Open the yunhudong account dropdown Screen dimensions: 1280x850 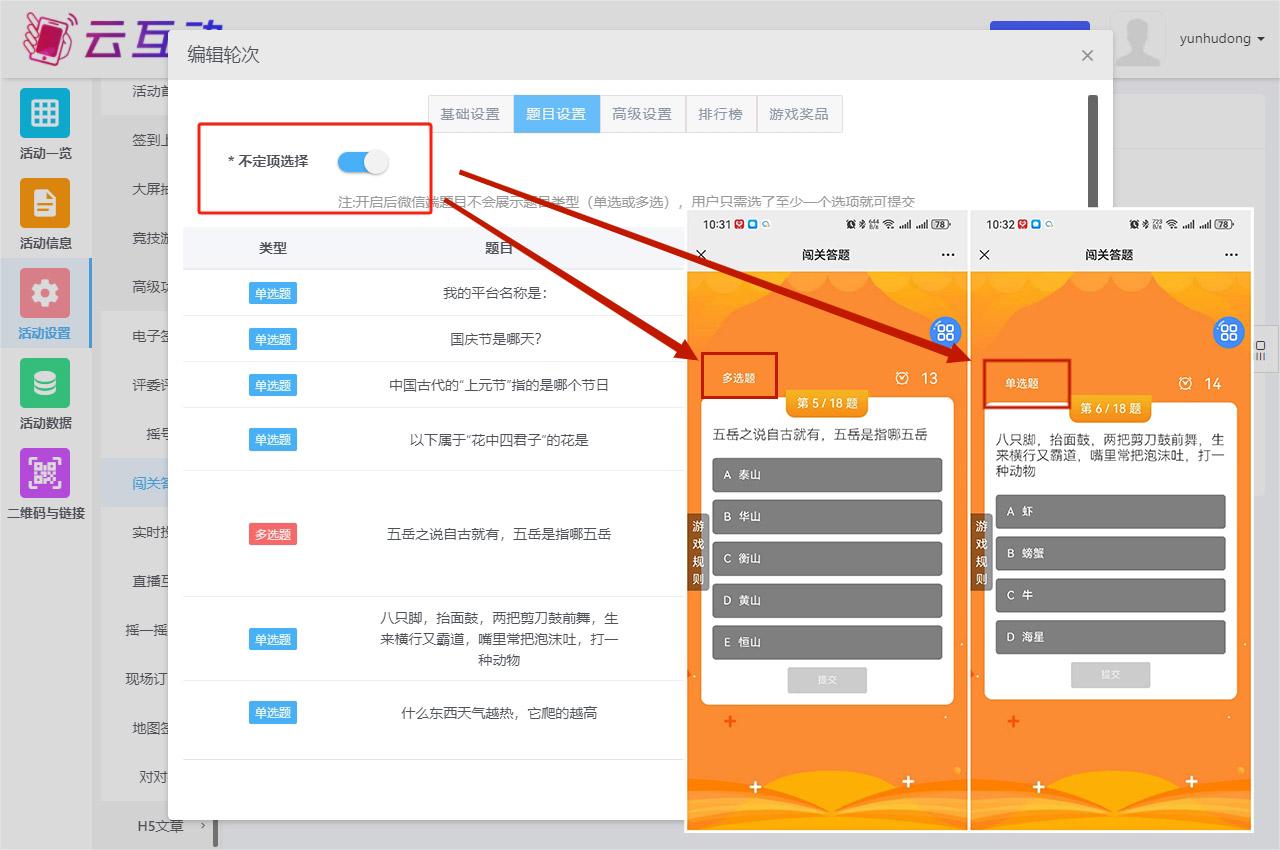tap(1221, 39)
